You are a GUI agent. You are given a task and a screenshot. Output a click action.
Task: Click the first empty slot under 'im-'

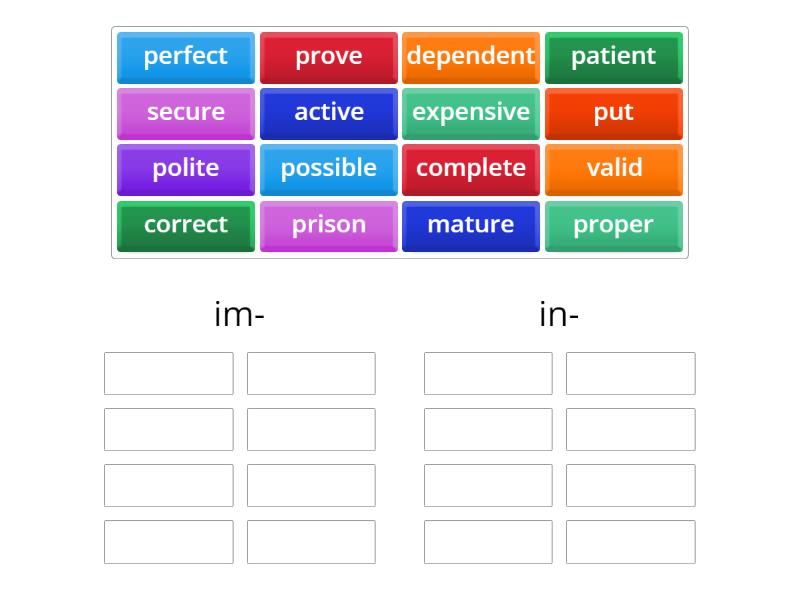coord(168,373)
